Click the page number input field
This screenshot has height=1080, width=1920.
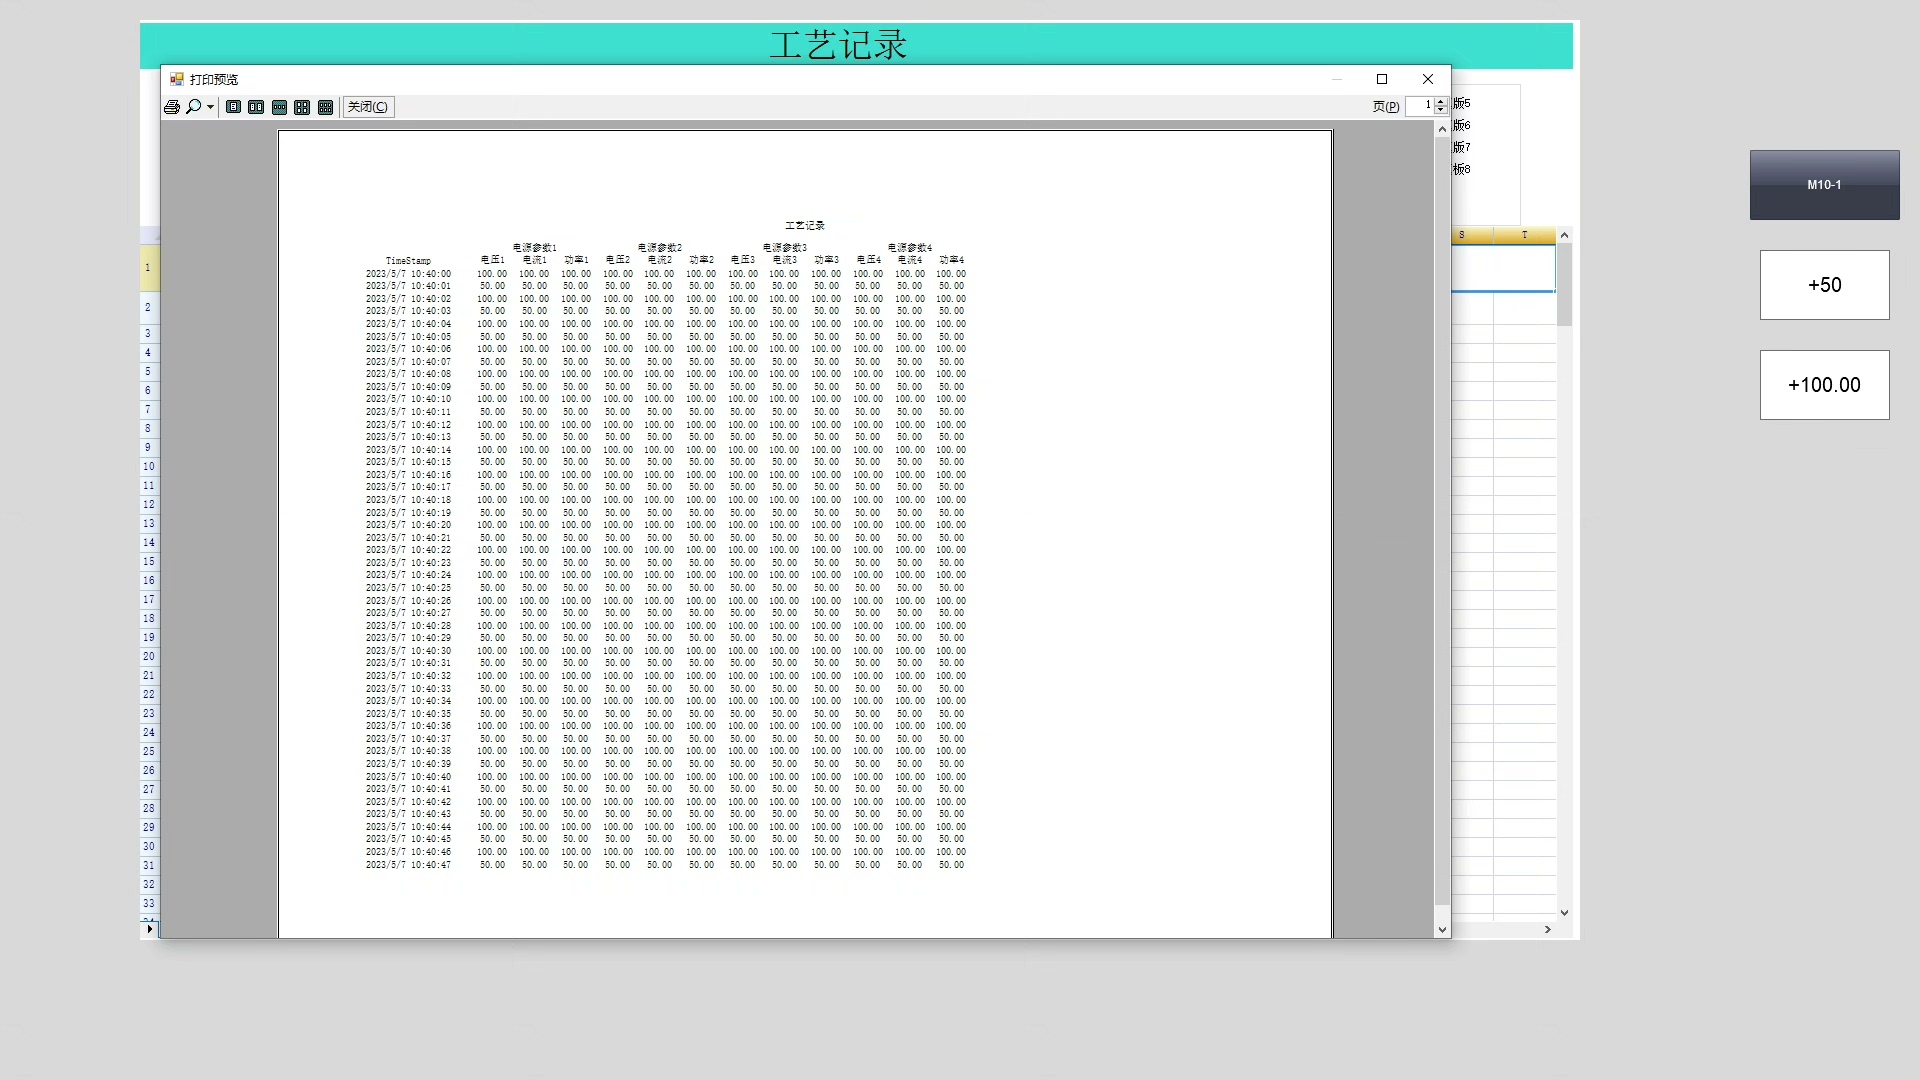click(x=1420, y=106)
